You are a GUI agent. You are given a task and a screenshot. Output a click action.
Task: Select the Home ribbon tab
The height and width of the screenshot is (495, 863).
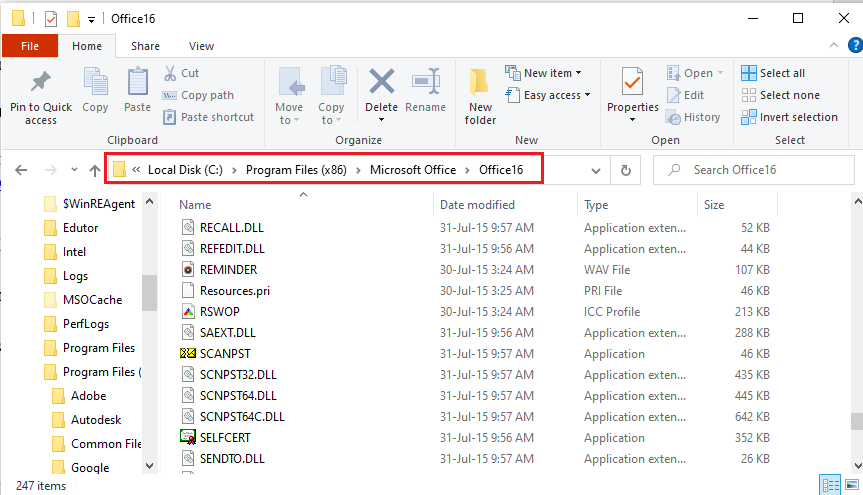tap(87, 46)
